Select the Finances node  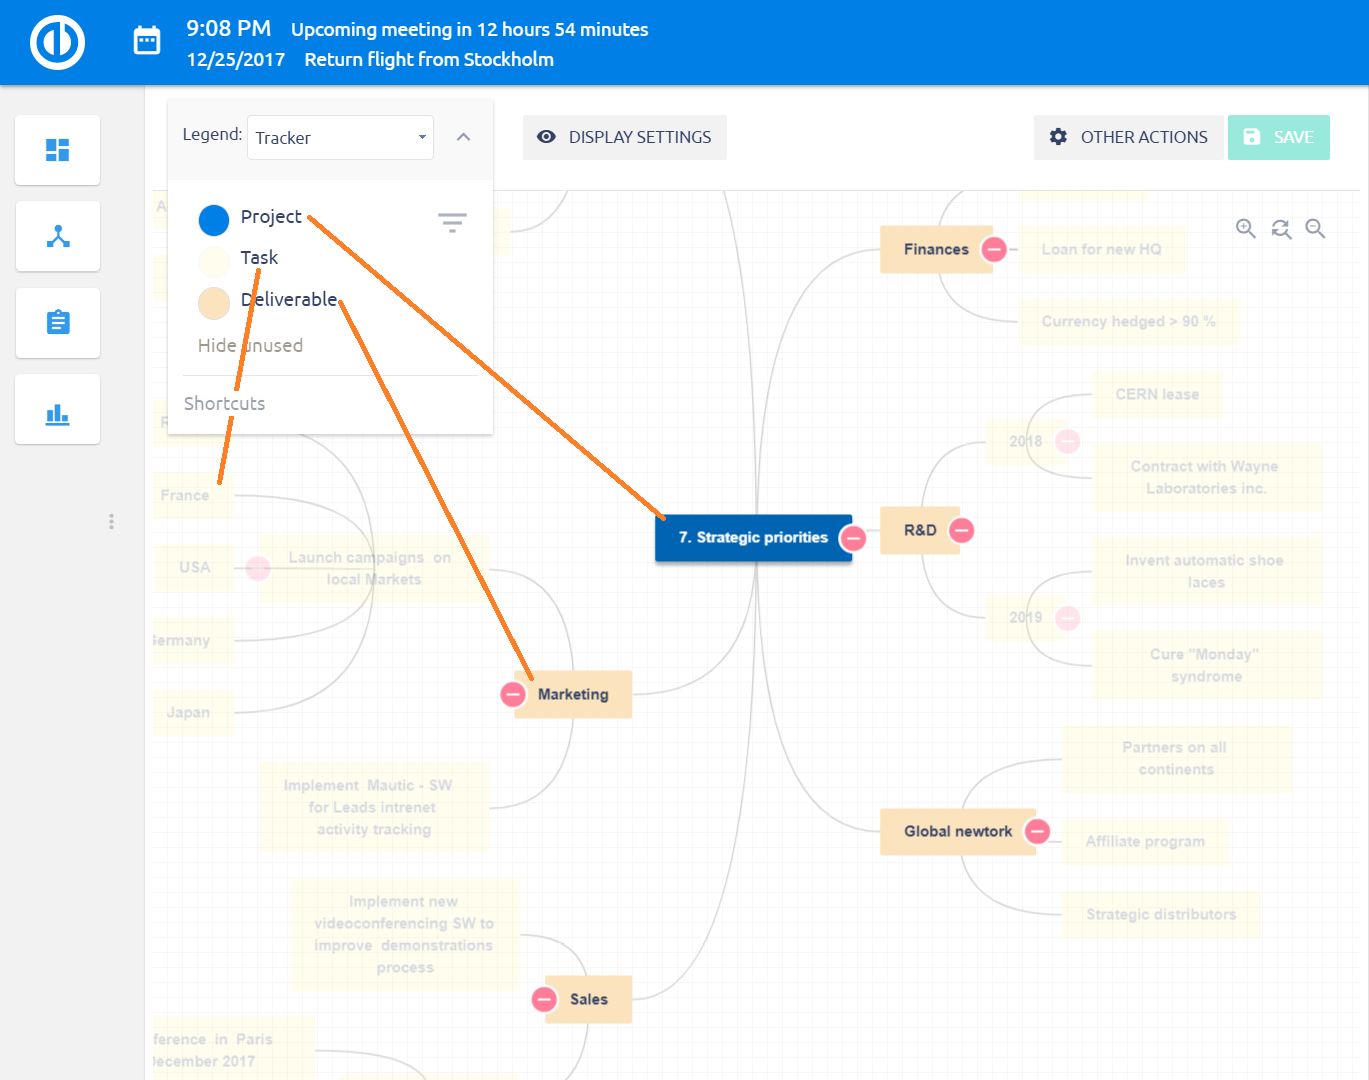click(936, 249)
